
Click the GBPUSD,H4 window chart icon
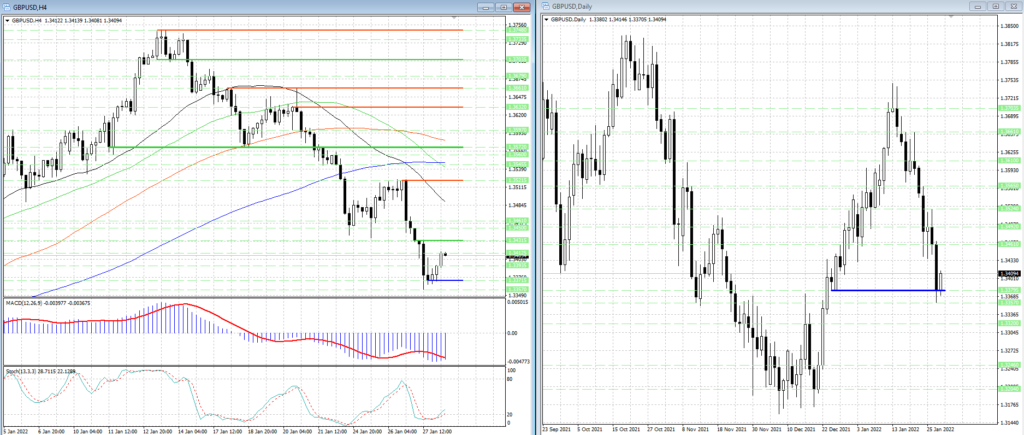[6, 6]
